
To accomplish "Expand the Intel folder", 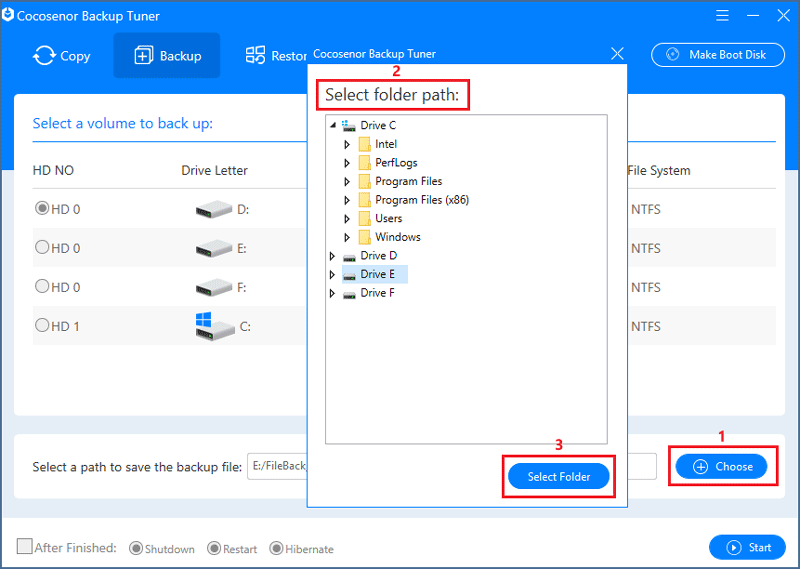I will pyautogui.click(x=347, y=144).
